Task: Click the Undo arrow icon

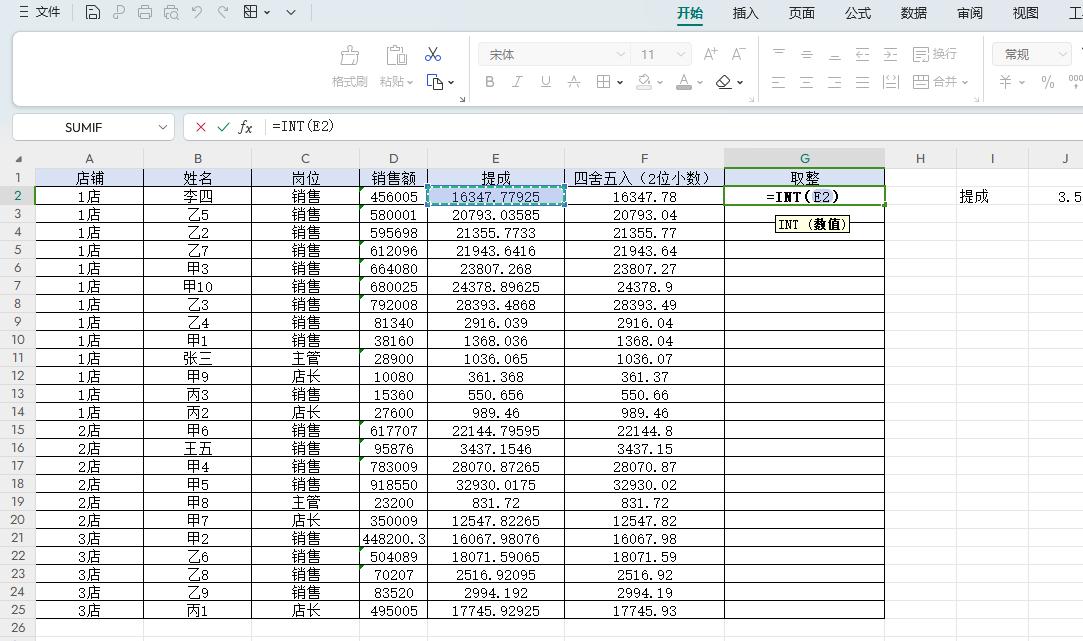Action: 197,12
